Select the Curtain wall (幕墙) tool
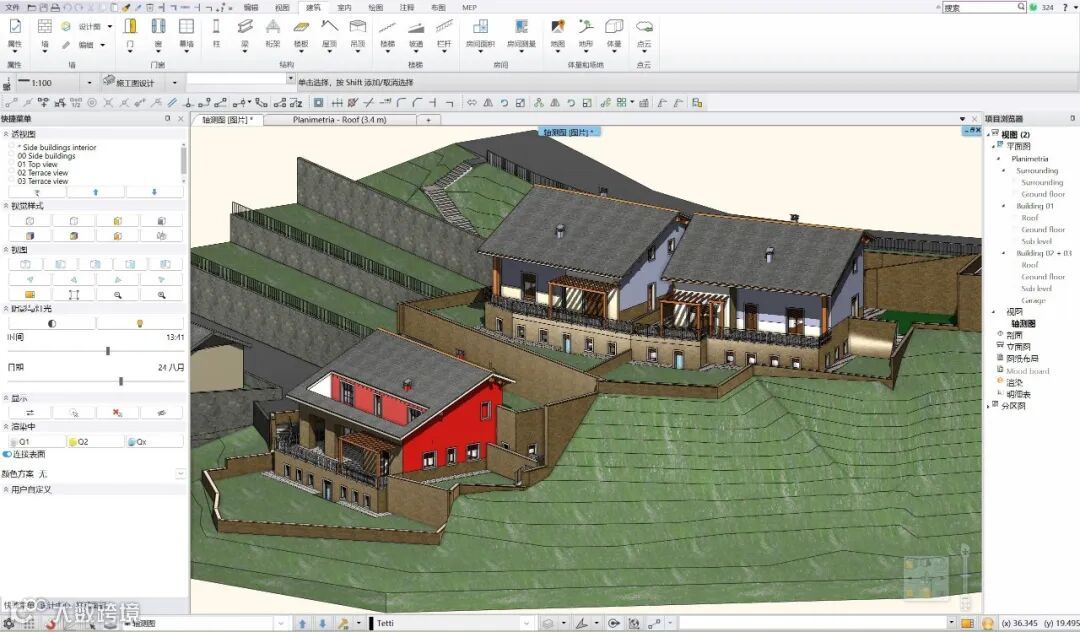The width and height of the screenshot is (1080, 632). click(x=186, y=34)
